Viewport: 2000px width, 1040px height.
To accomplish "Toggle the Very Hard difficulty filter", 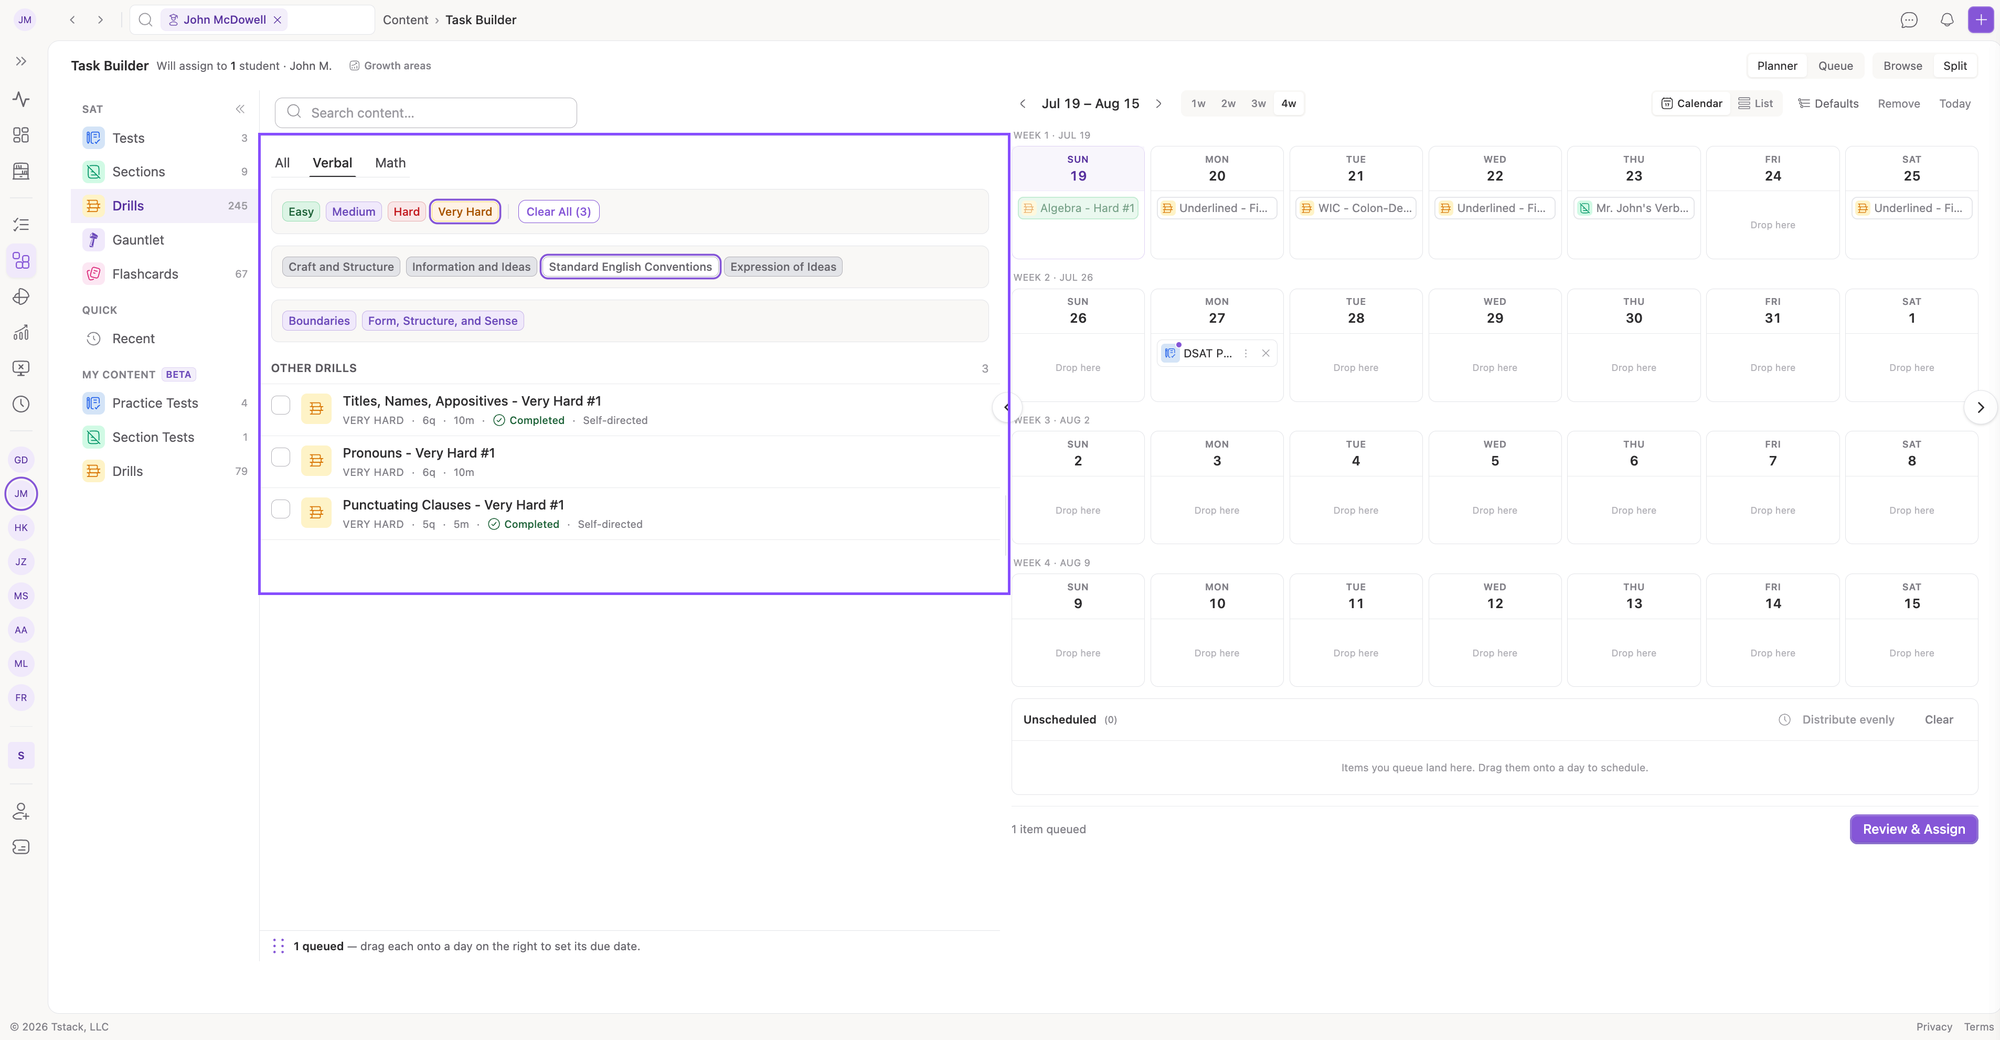I will pos(465,212).
